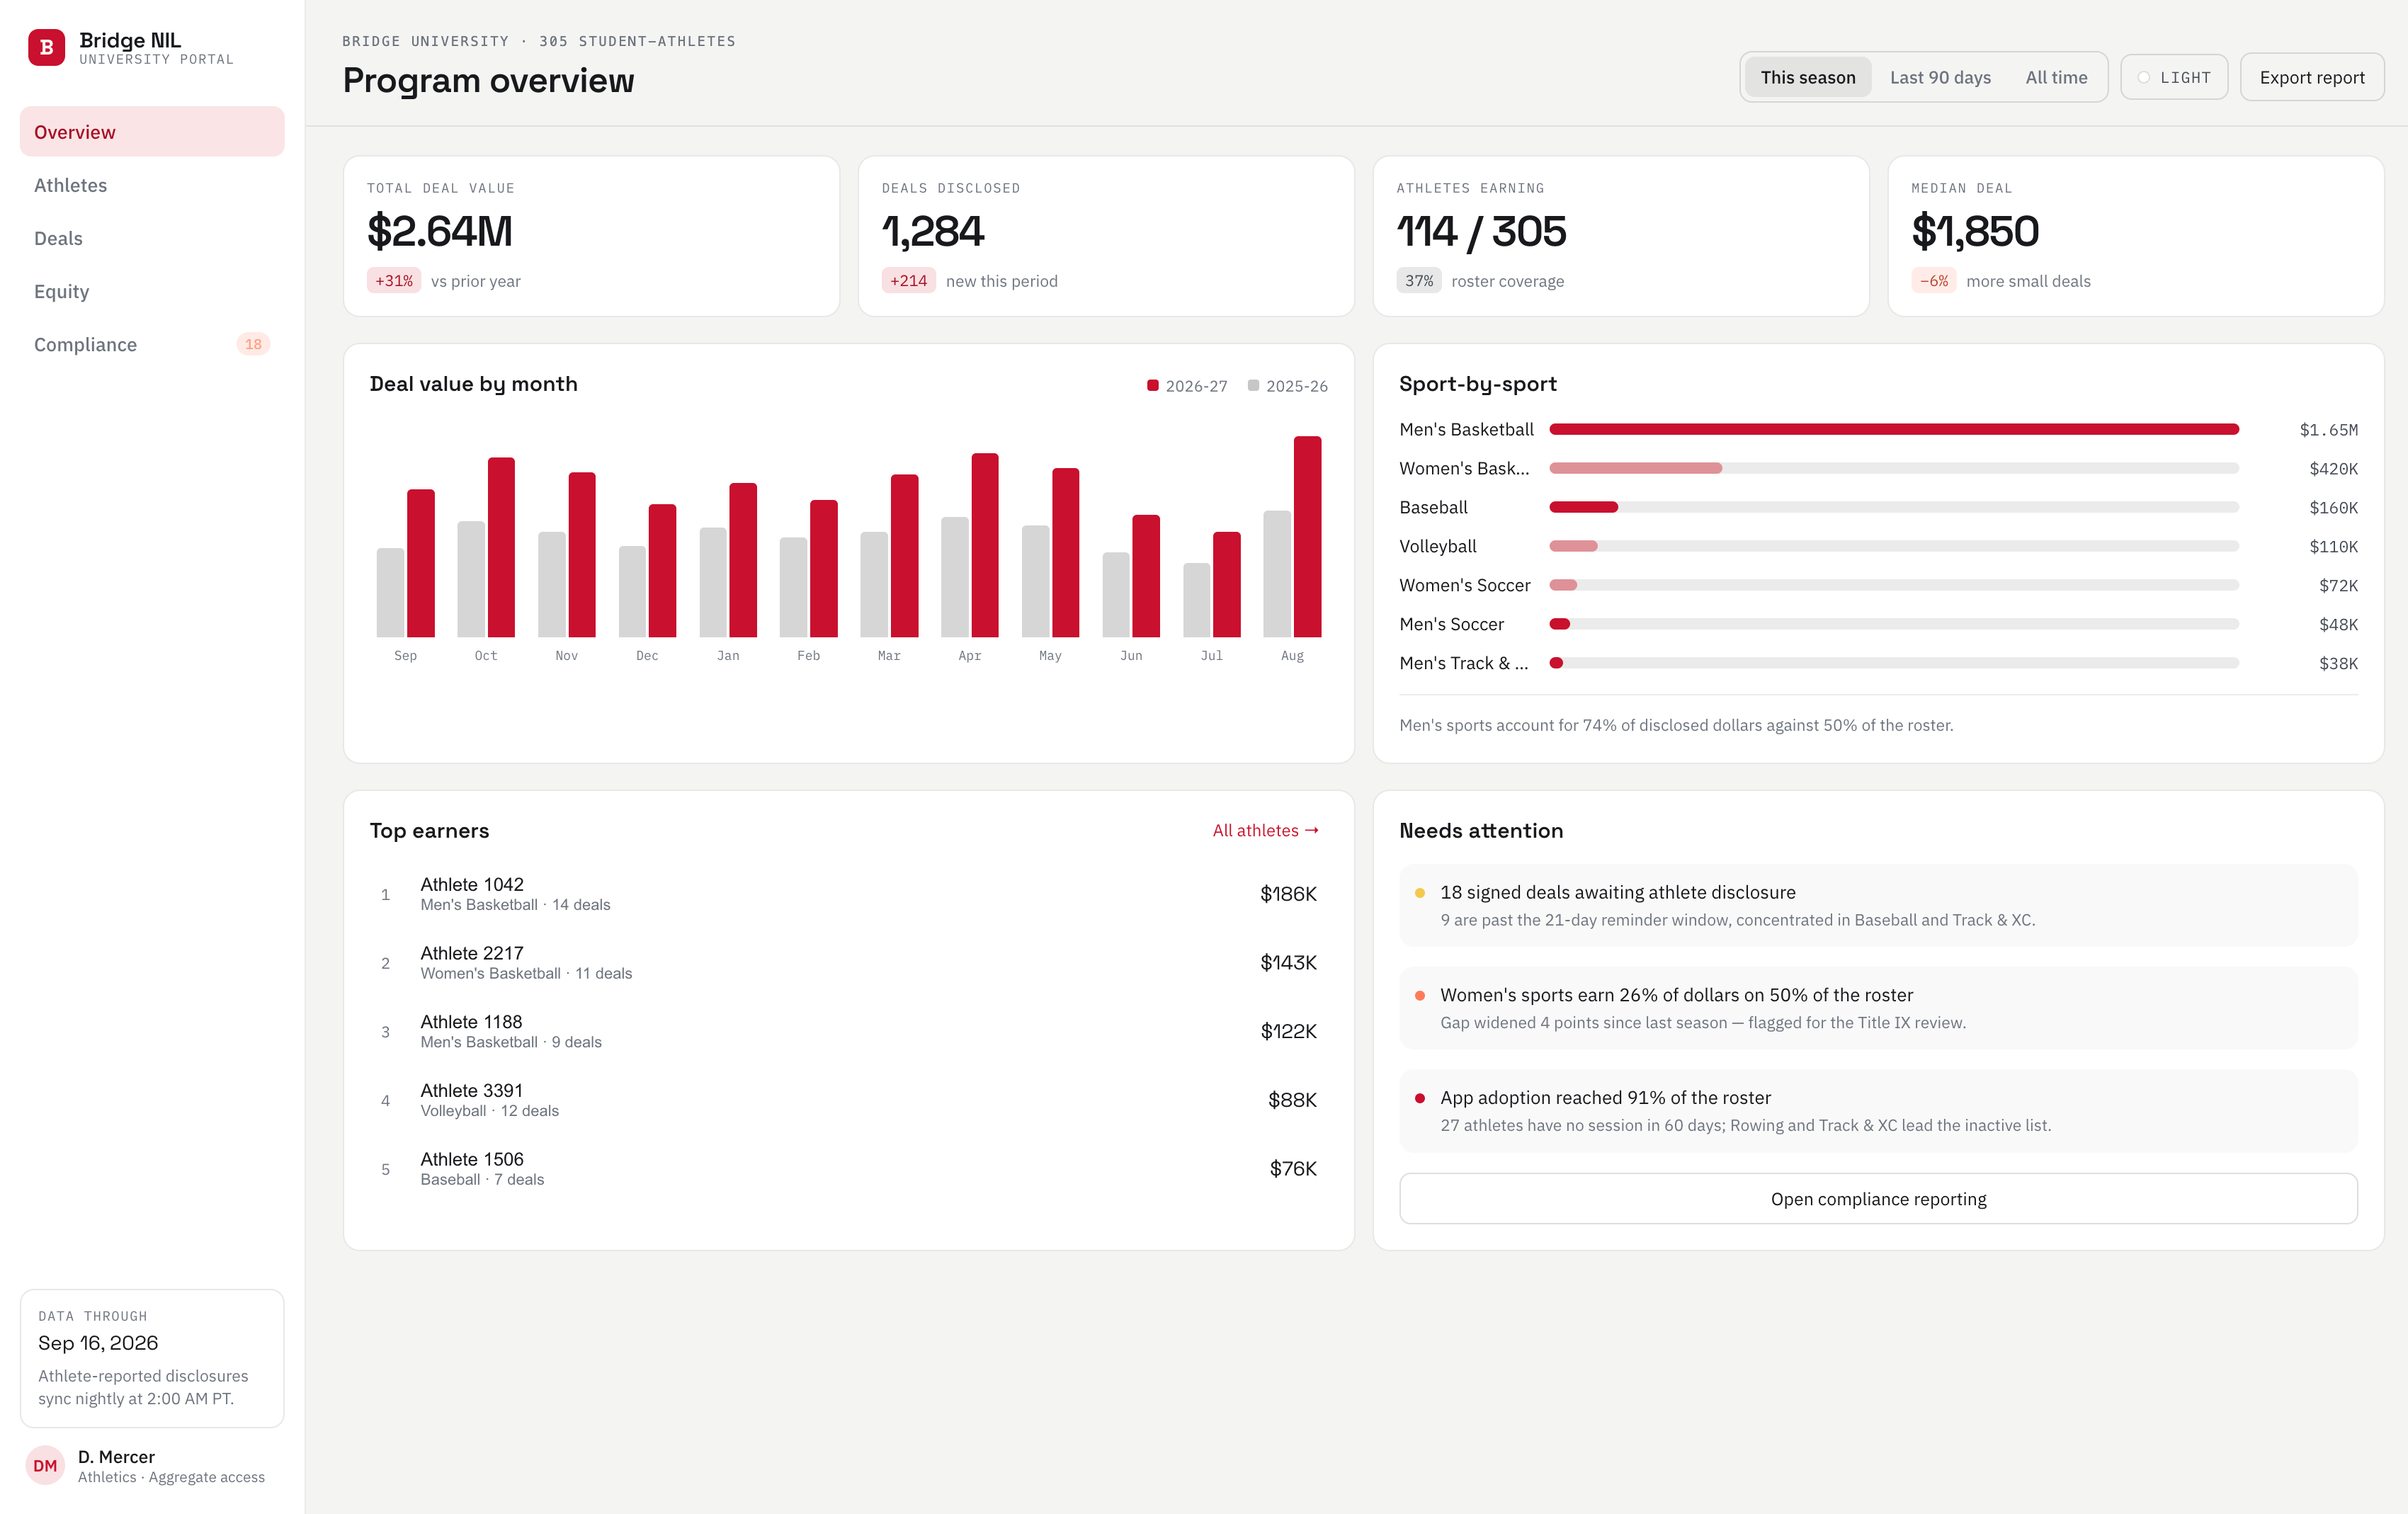Click the $76K earnings value
Image resolution: width=2408 pixels, height=1514 pixels.
coord(1293,1168)
